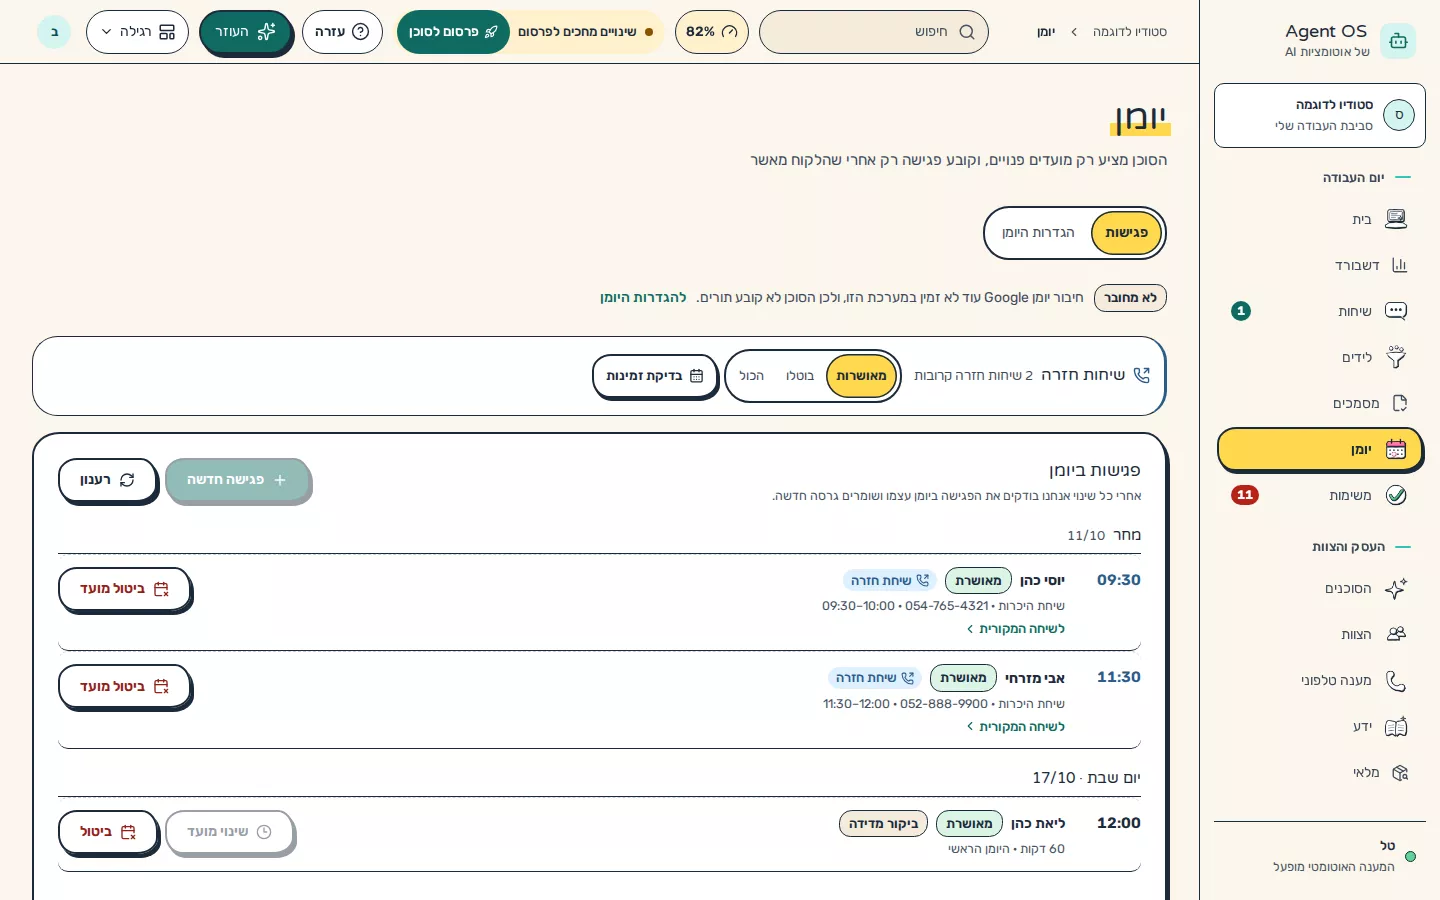Screen dimensions: 1440x900
Task: Open the לידים funnel icon
Action: [1396, 357]
